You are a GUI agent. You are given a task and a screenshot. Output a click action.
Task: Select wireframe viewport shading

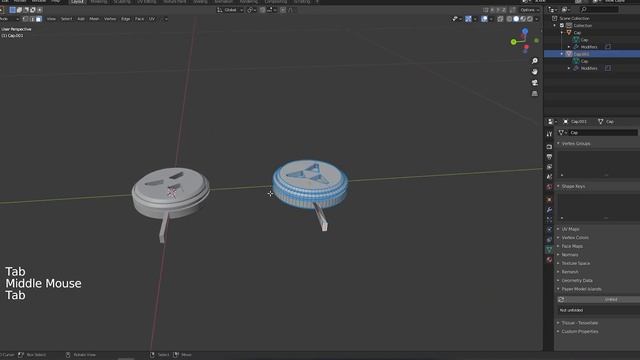(509, 19)
